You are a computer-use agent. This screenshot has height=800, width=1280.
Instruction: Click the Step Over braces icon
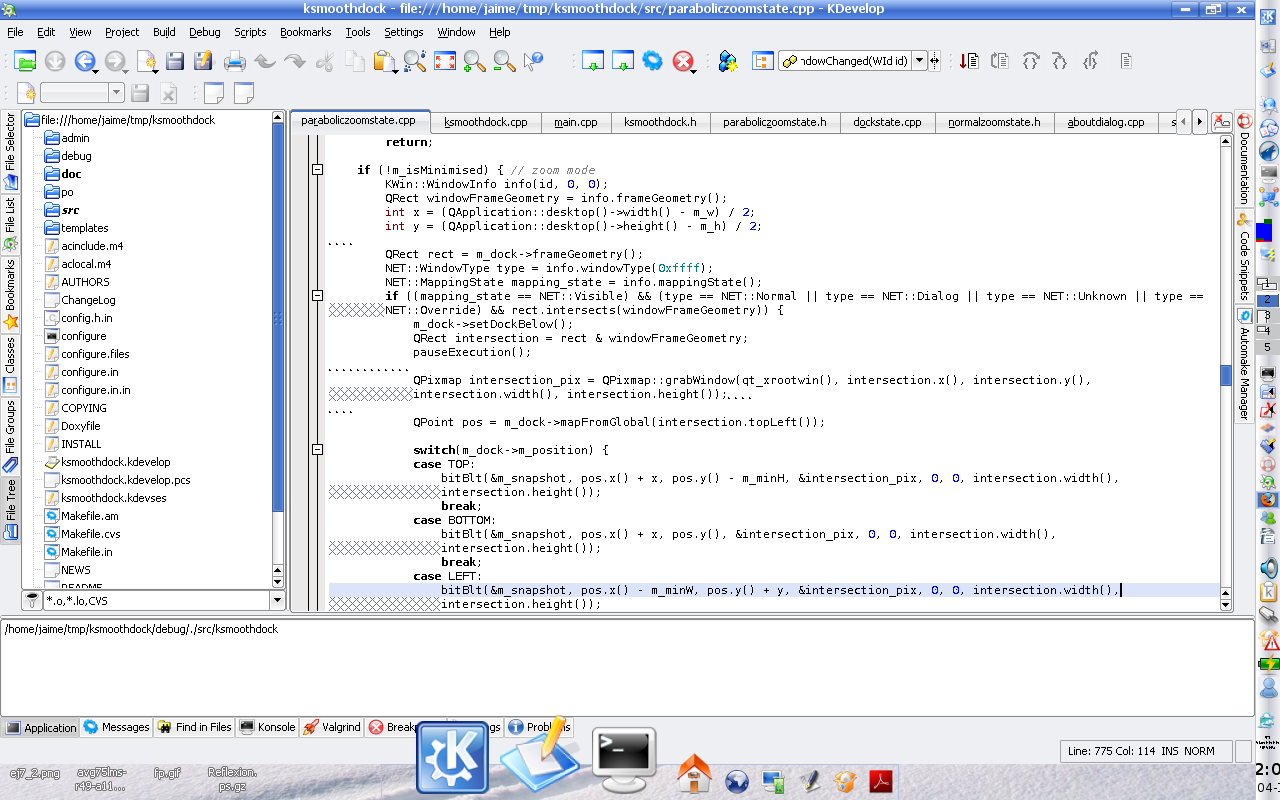pos(1030,61)
